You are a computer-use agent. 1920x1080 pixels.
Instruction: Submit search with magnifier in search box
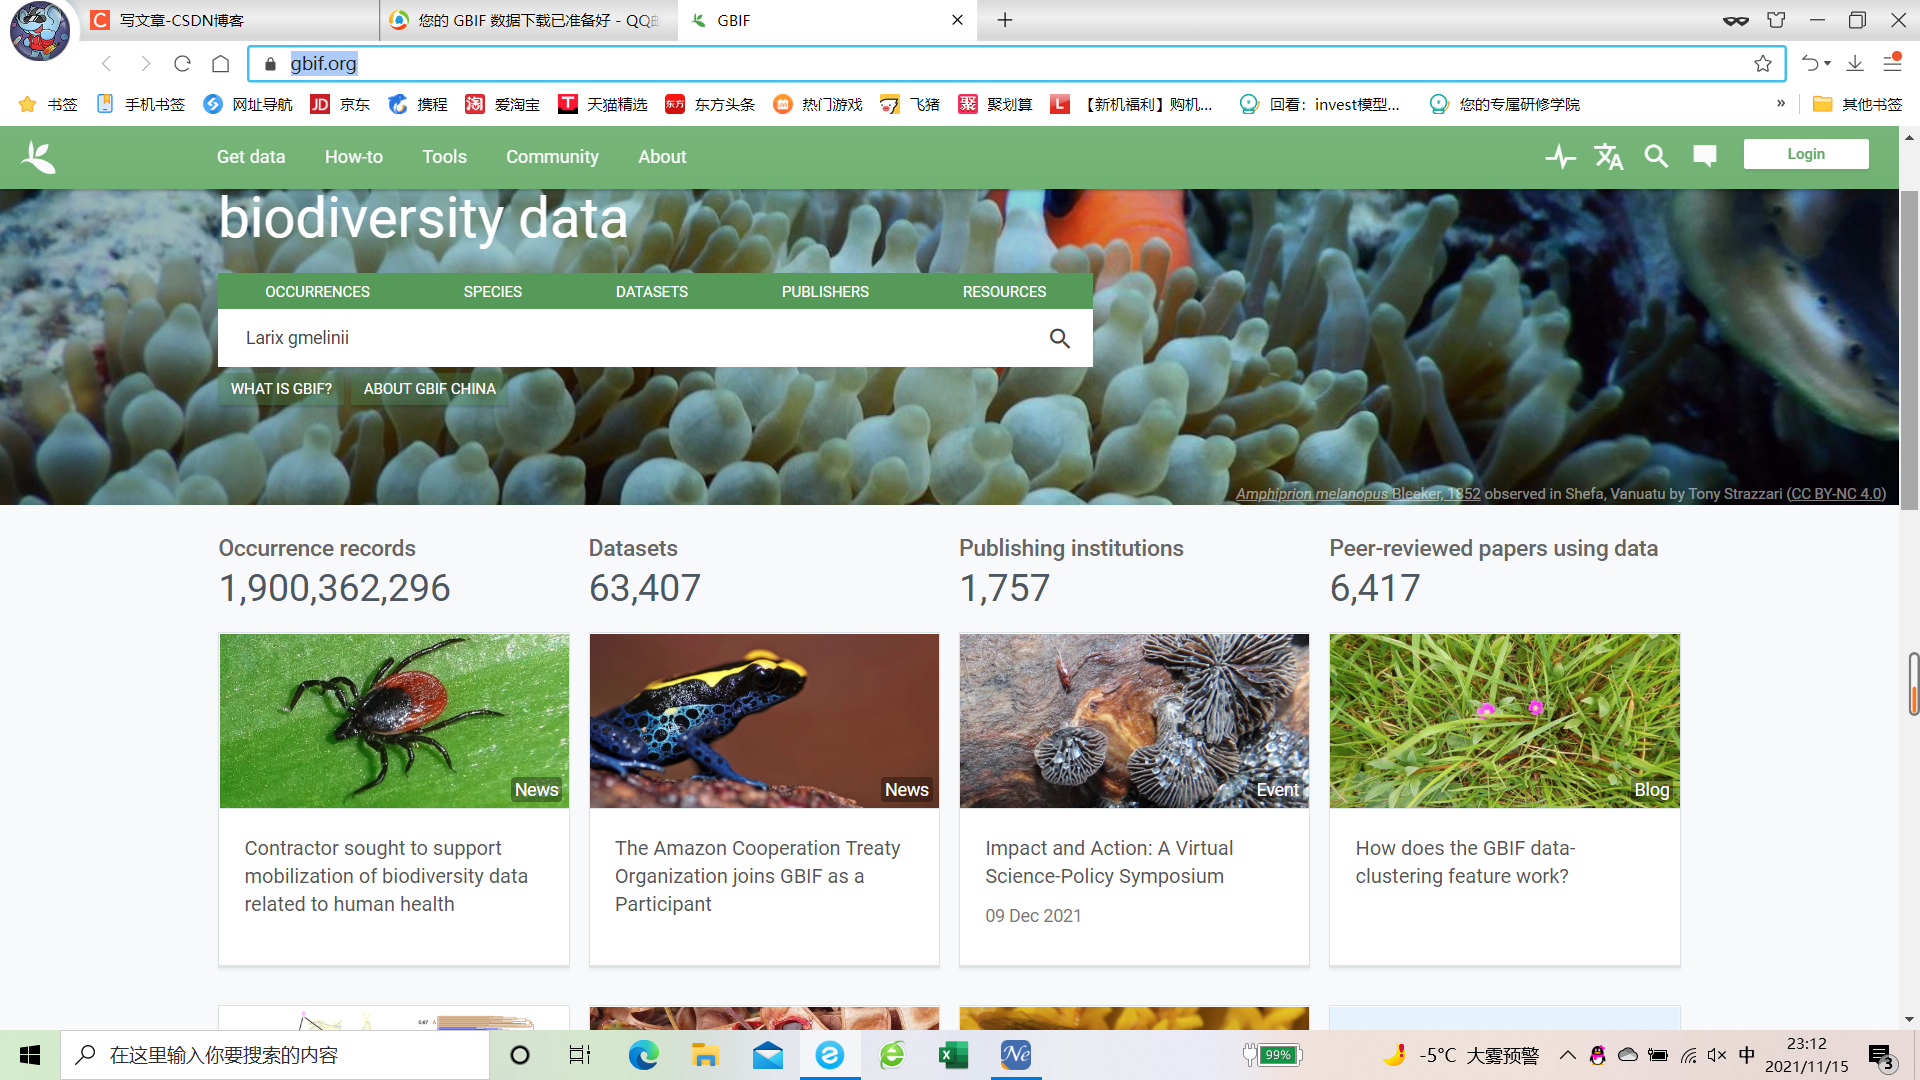pos(1060,339)
